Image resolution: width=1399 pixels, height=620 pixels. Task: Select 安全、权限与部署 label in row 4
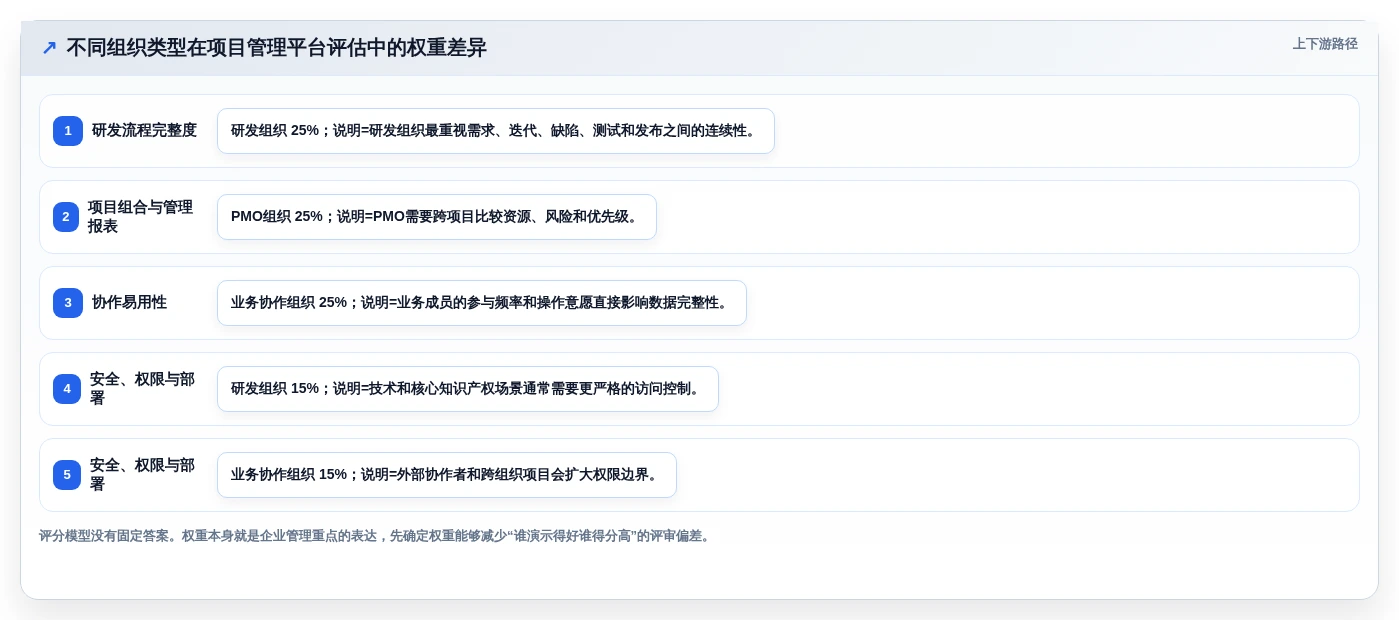142,389
